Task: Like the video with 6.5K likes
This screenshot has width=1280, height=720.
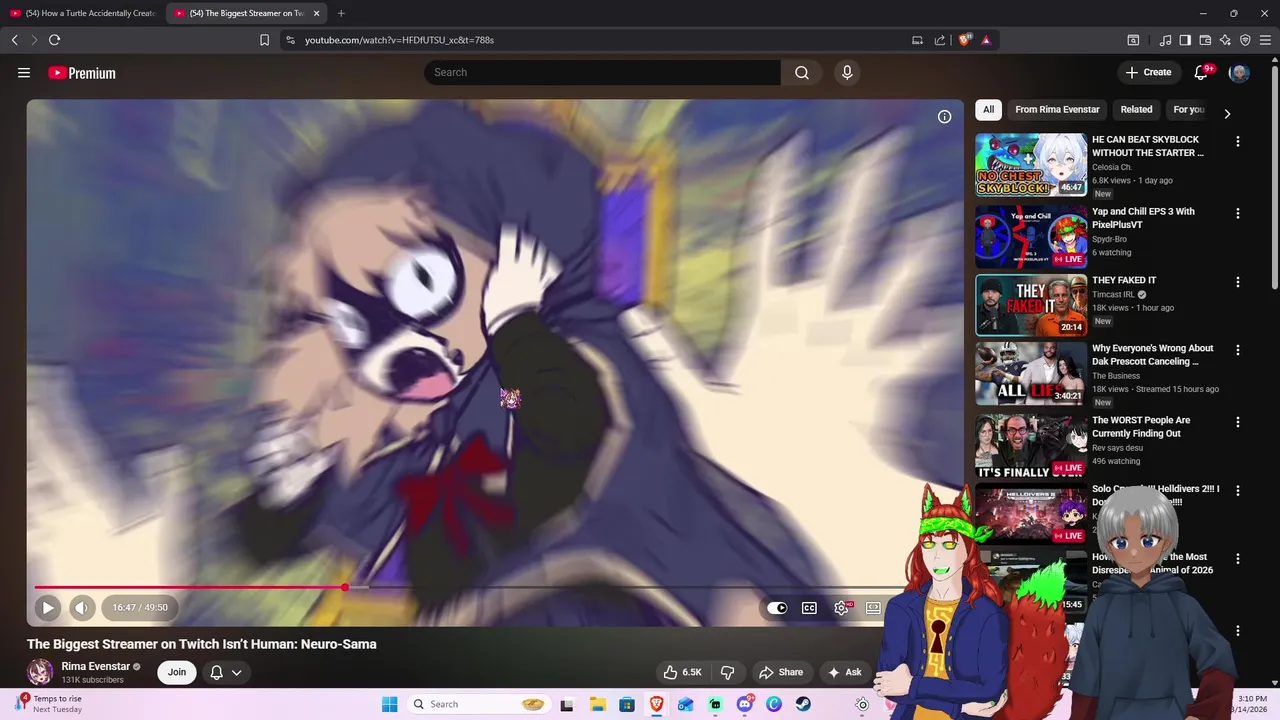Action: tap(682, 672)
